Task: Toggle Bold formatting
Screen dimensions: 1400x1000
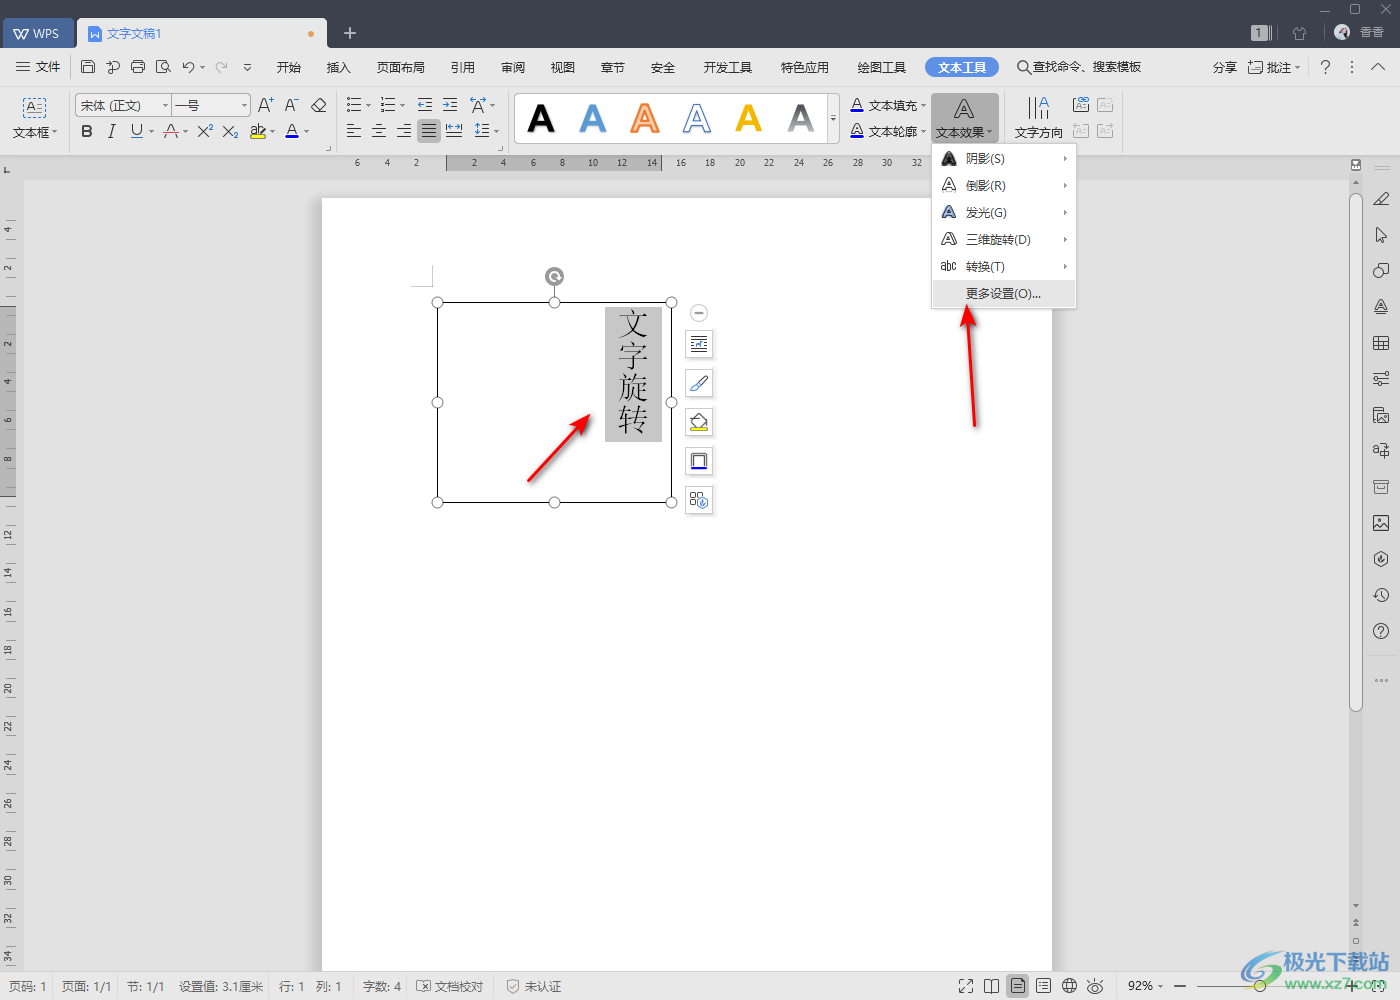Action: (x=87, y=131)
